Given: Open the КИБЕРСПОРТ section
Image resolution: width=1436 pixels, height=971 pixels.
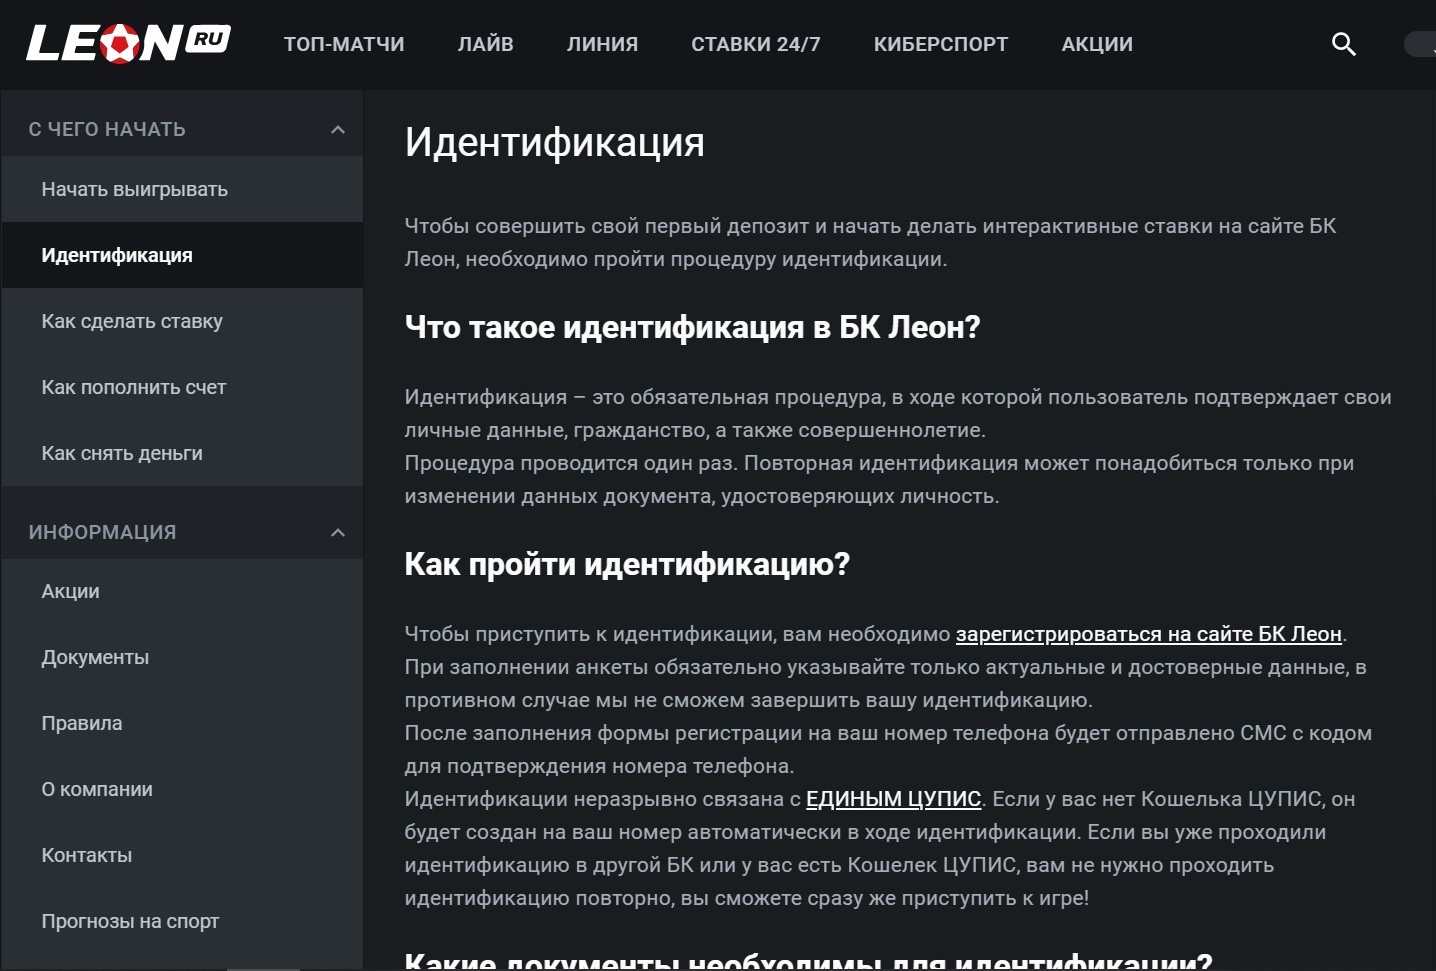Looking at the screenshot, I should pos(941,44).
